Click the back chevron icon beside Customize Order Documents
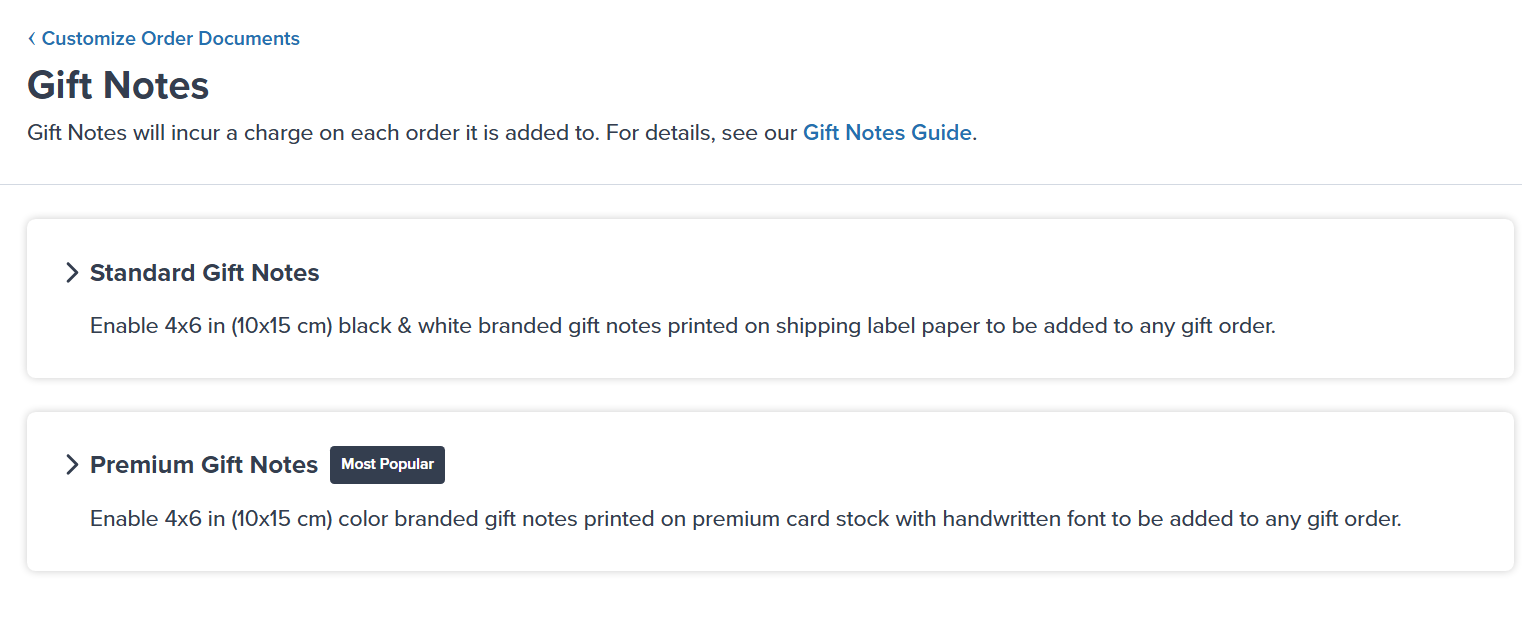Image resolution: width=1522 pixels, height=627 pixels. point(31,38)
